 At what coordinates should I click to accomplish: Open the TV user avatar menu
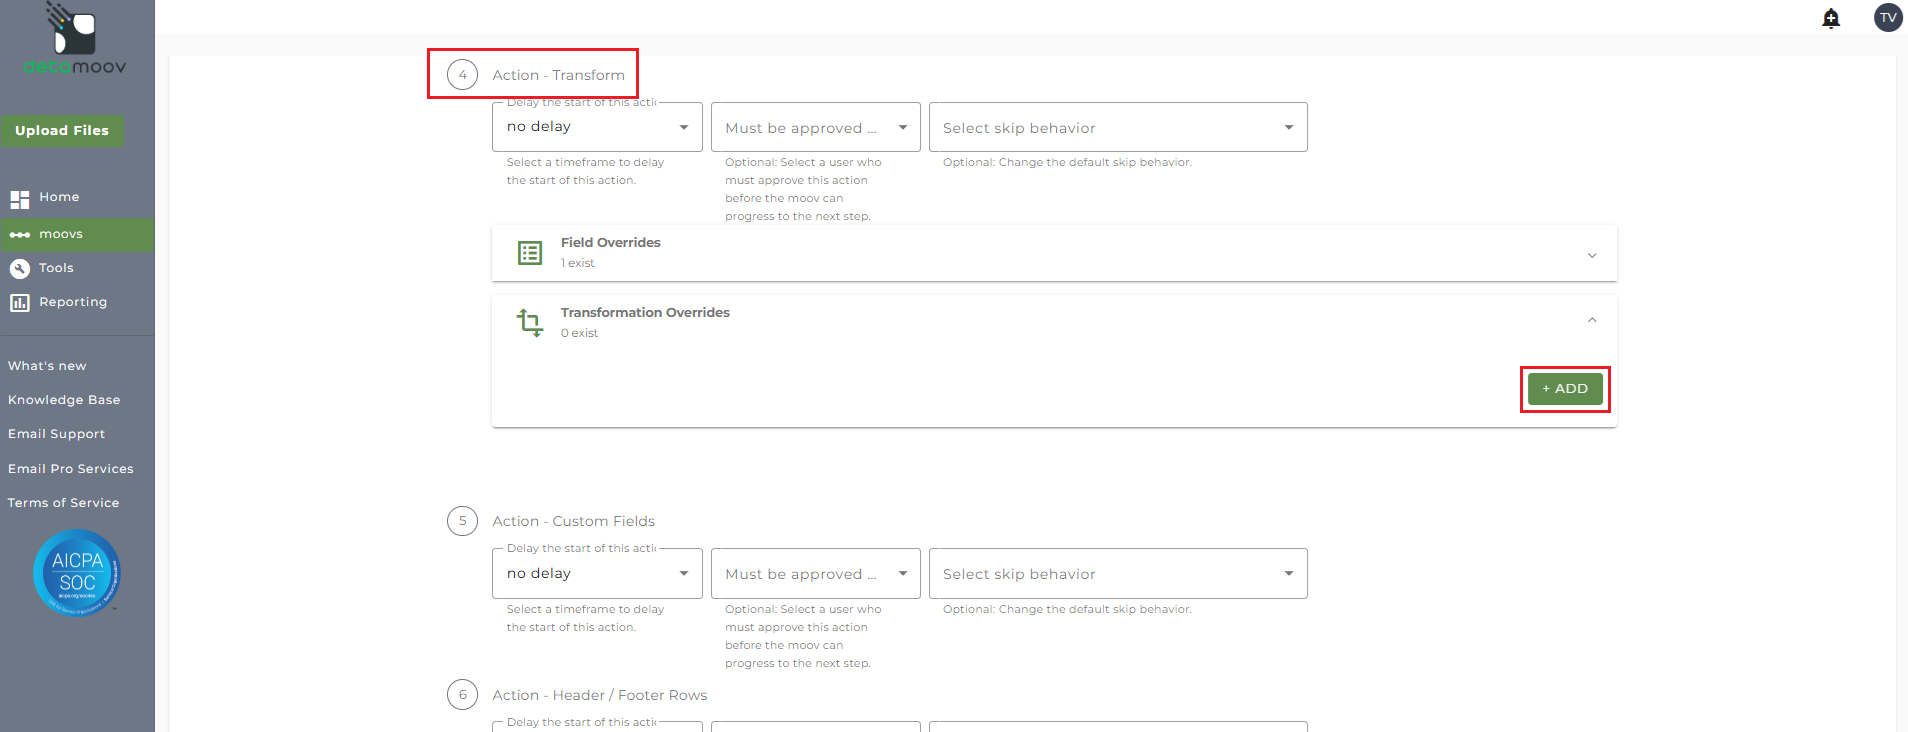(1888, 18)
